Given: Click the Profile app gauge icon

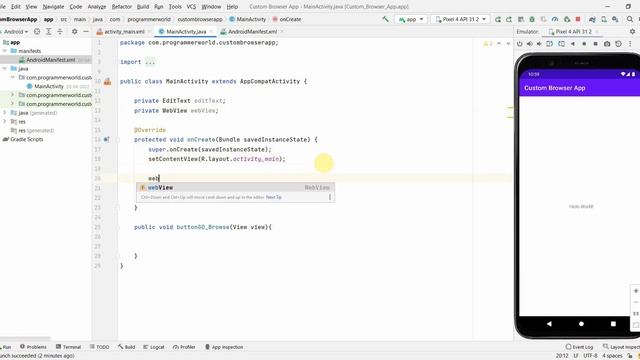Looking at the screenshot, I should (555, 19).
